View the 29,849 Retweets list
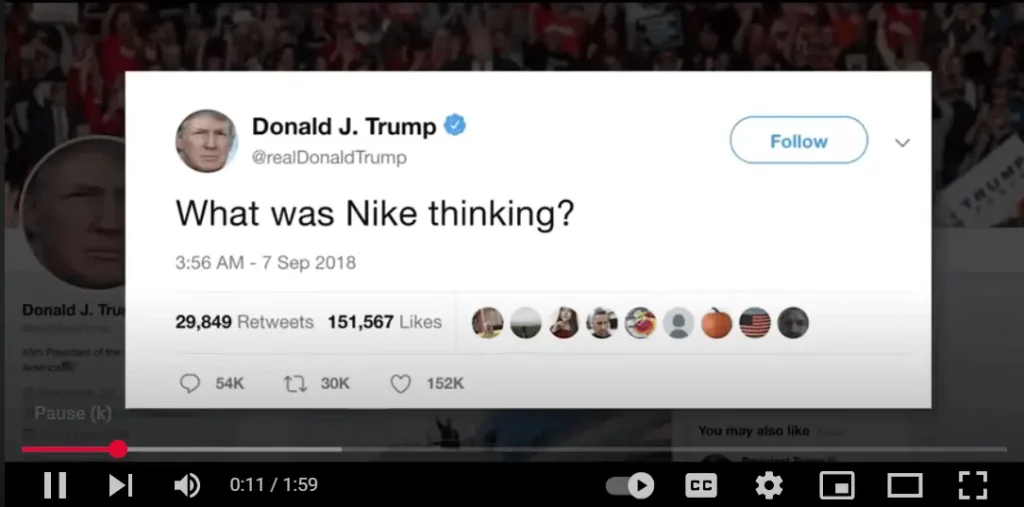 coord(244,321)
